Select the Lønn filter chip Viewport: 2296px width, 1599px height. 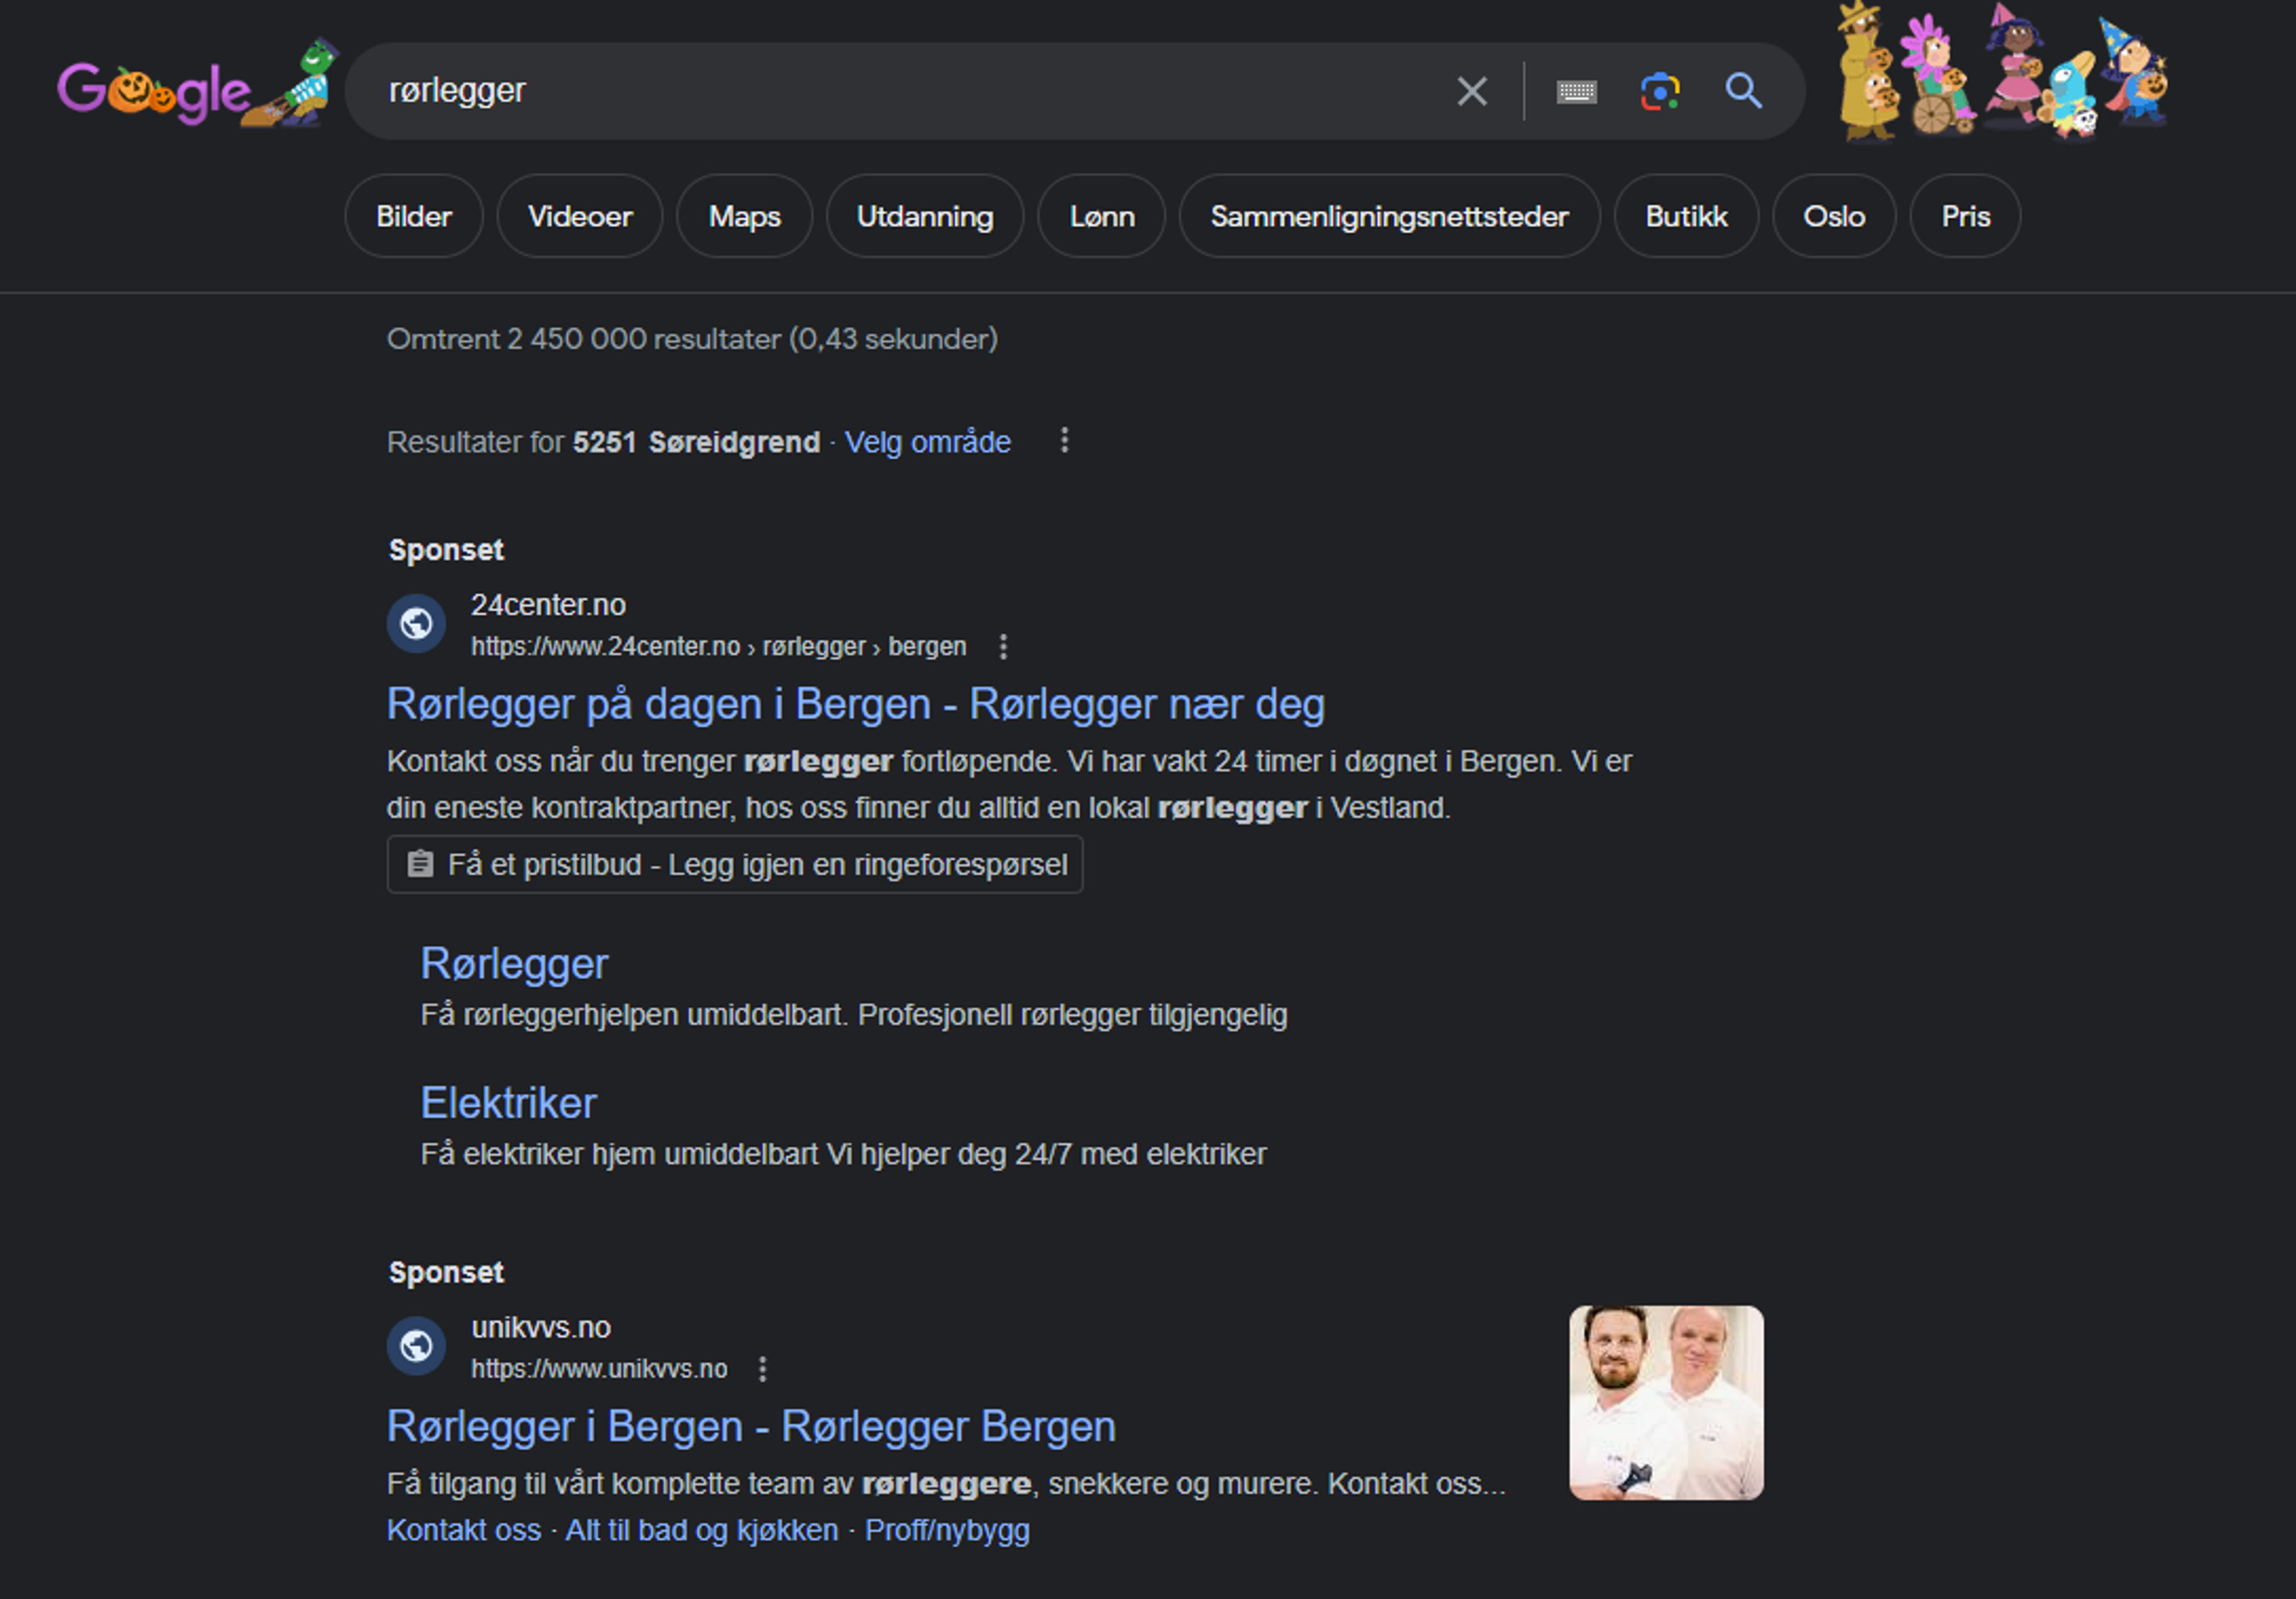click(1102, 216)
